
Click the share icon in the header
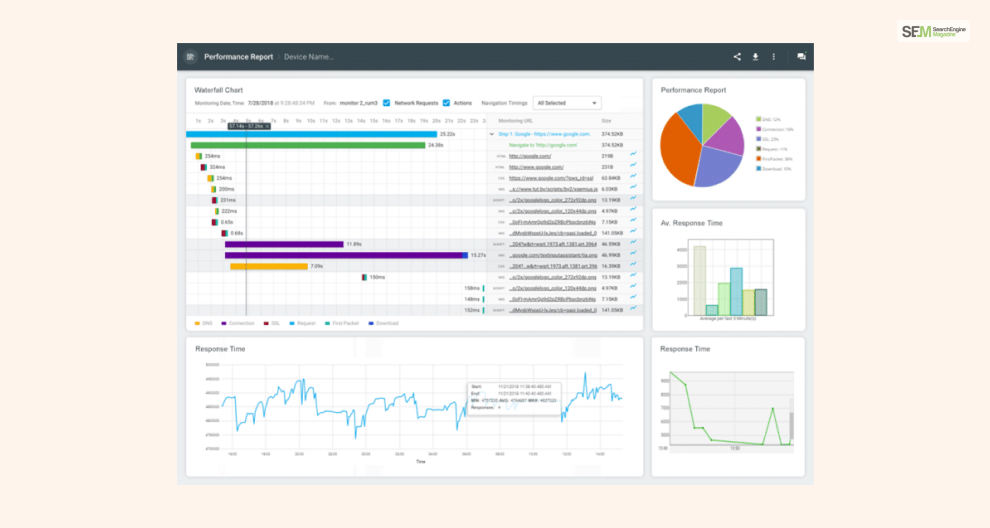pyautogui.click(x=737, y=57)
